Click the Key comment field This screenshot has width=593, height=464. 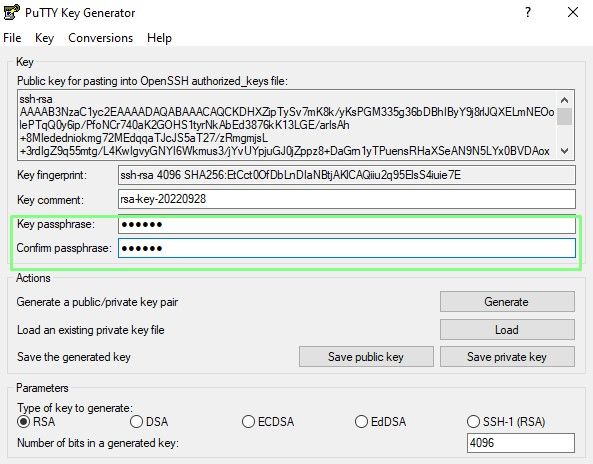click(347, 199)
